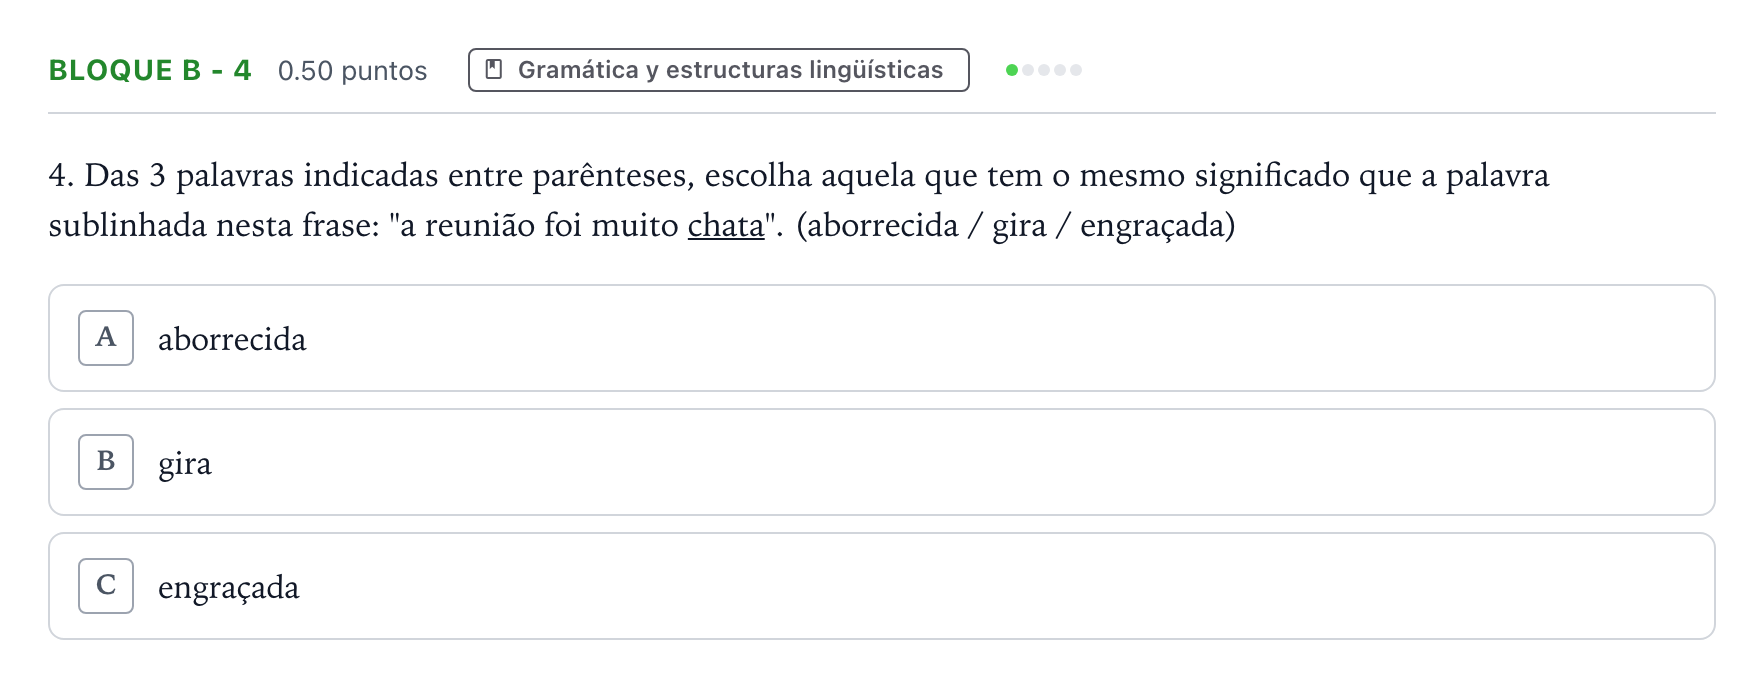This screenshot has width=1764, height=688.
Task: Choose the answer option text gira
Action: pyautogui.click(x=185, y=464)
